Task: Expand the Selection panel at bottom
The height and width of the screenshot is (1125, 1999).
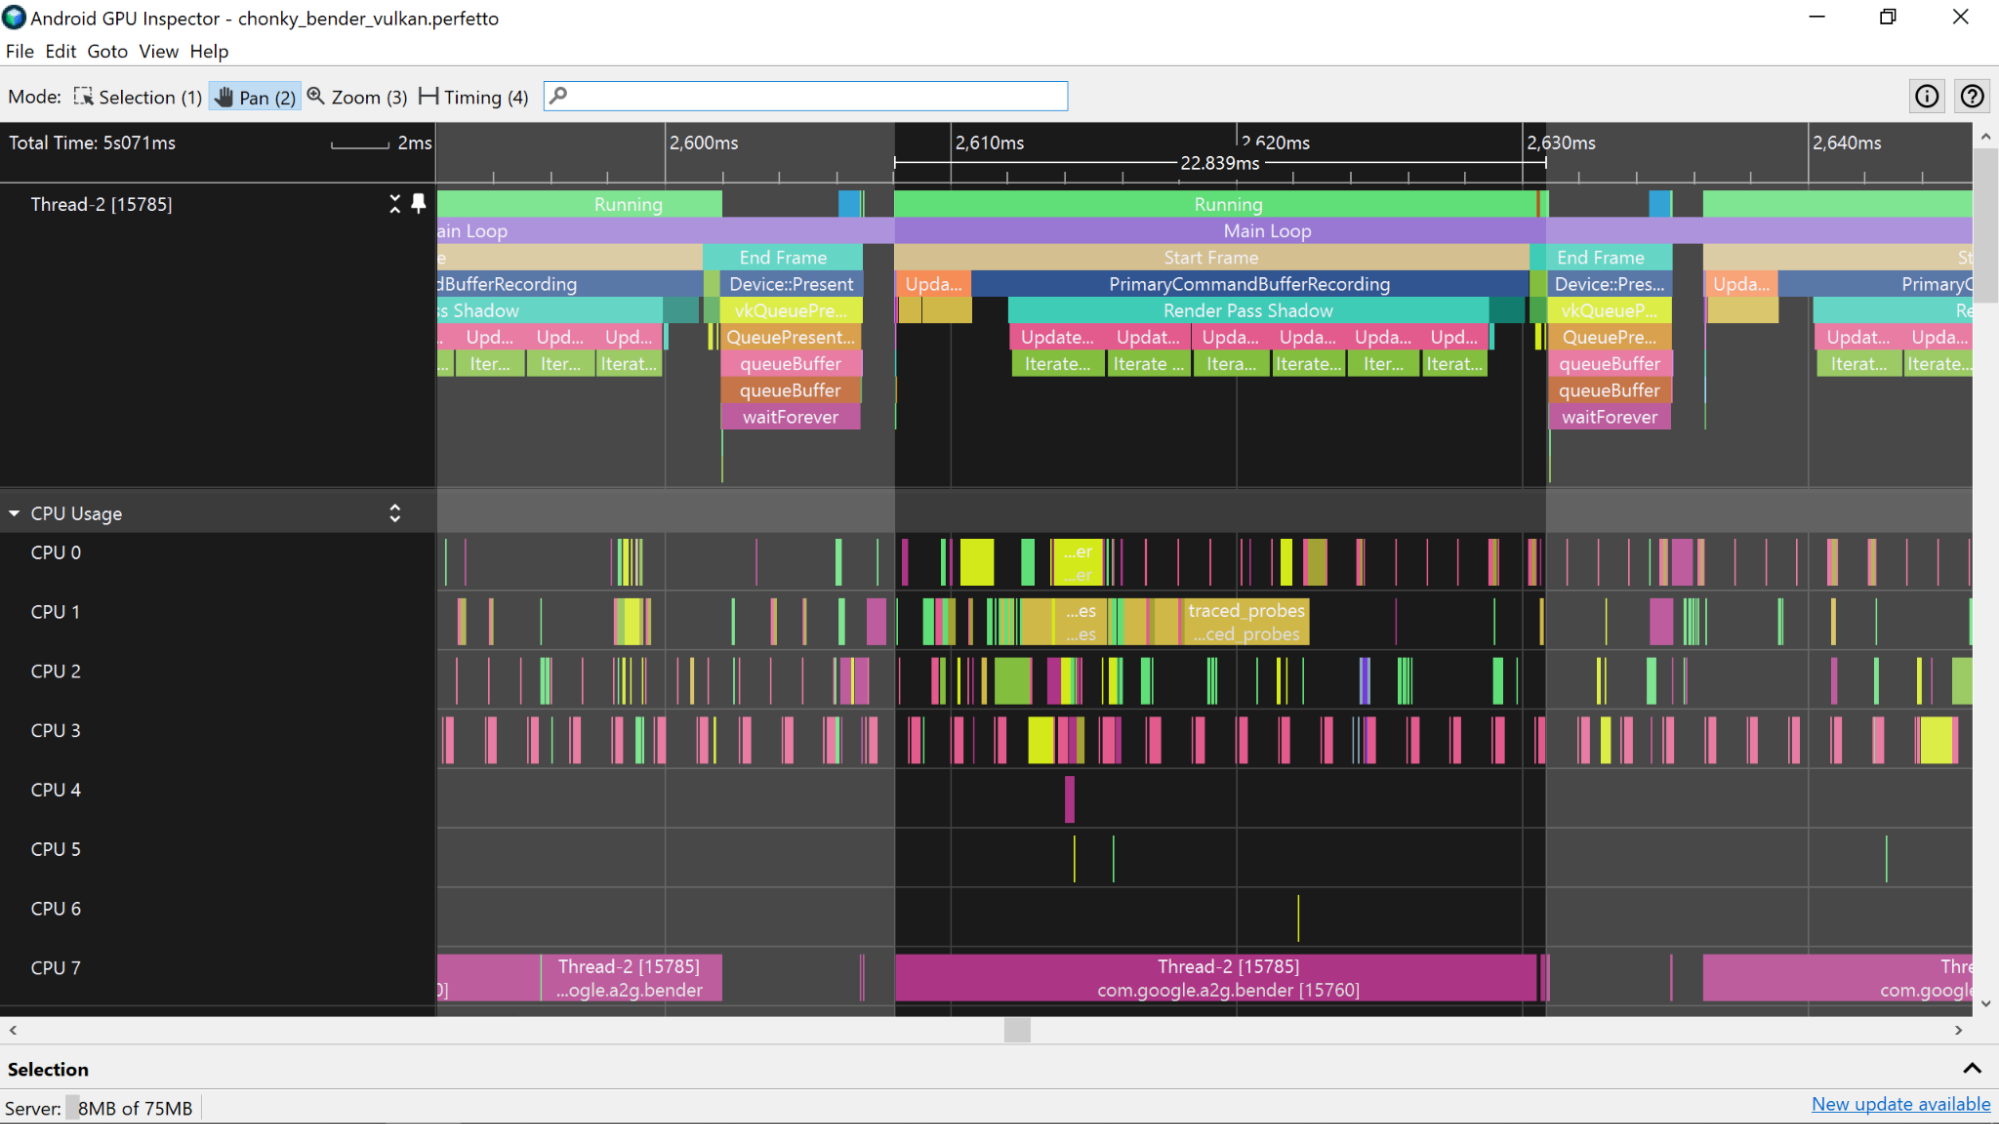Action: [1972, 1067]
